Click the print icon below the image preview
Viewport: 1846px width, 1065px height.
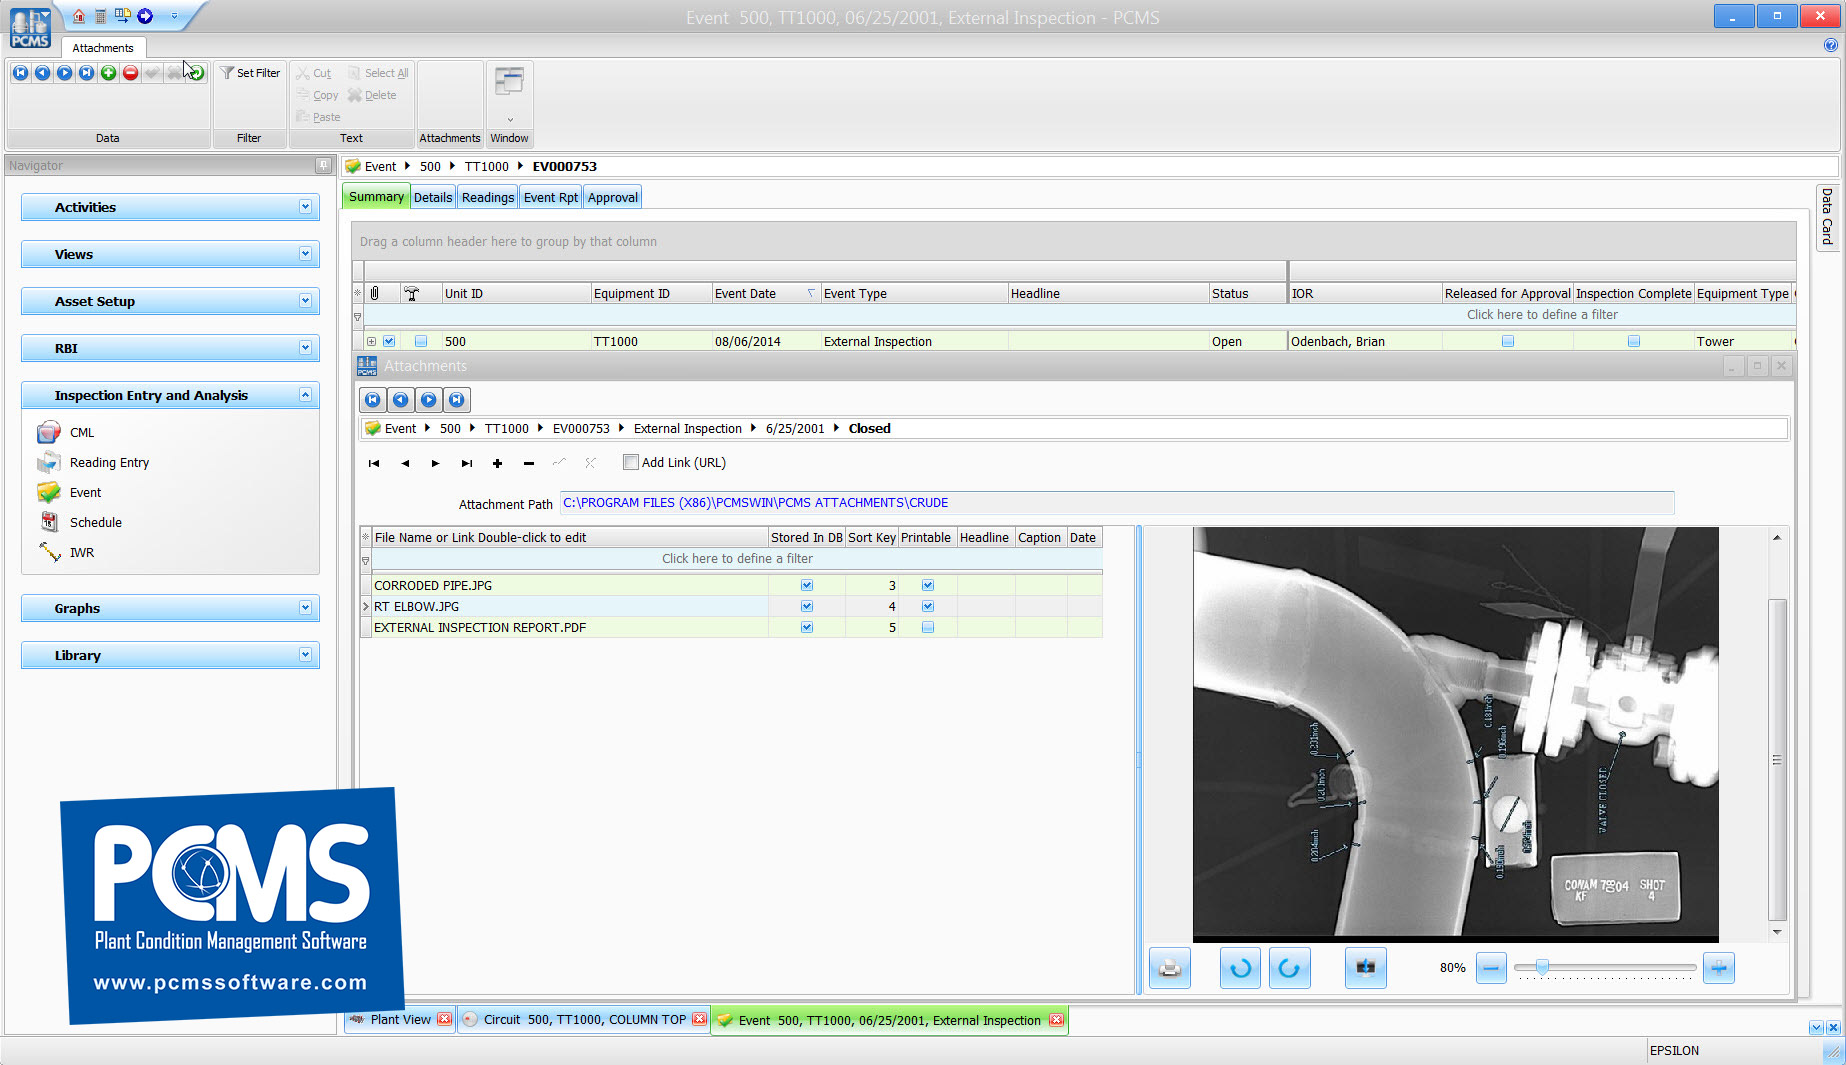pyautogui.click(x=1169, y=968)
